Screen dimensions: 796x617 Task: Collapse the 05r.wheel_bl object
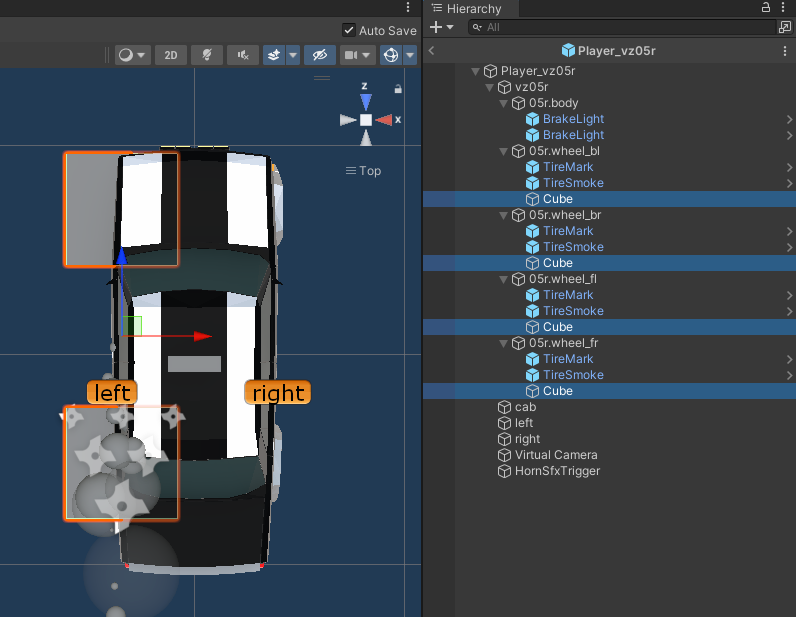pos(504,151)
